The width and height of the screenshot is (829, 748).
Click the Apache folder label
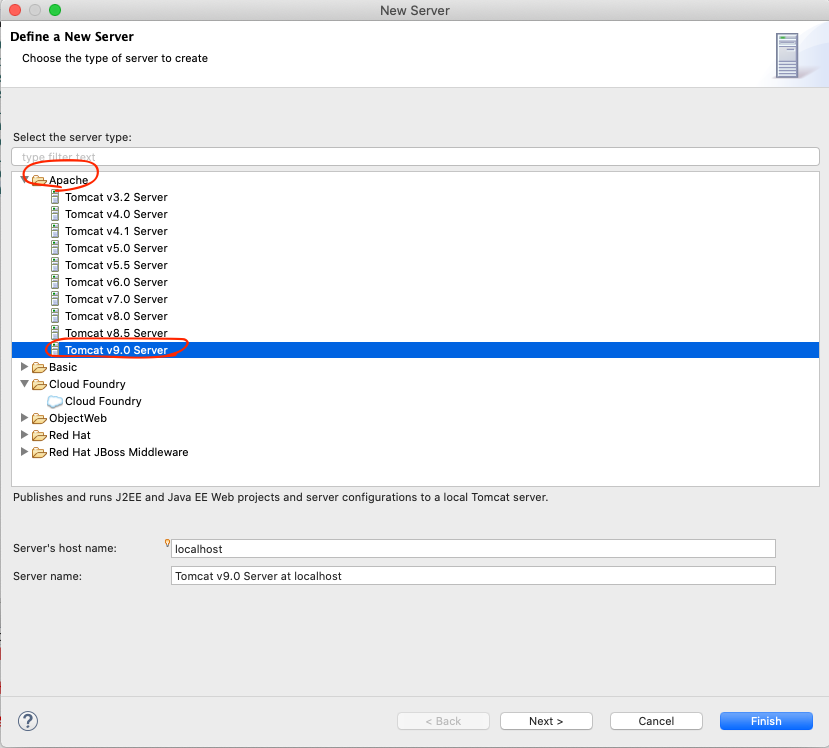[x=68, y=180]
